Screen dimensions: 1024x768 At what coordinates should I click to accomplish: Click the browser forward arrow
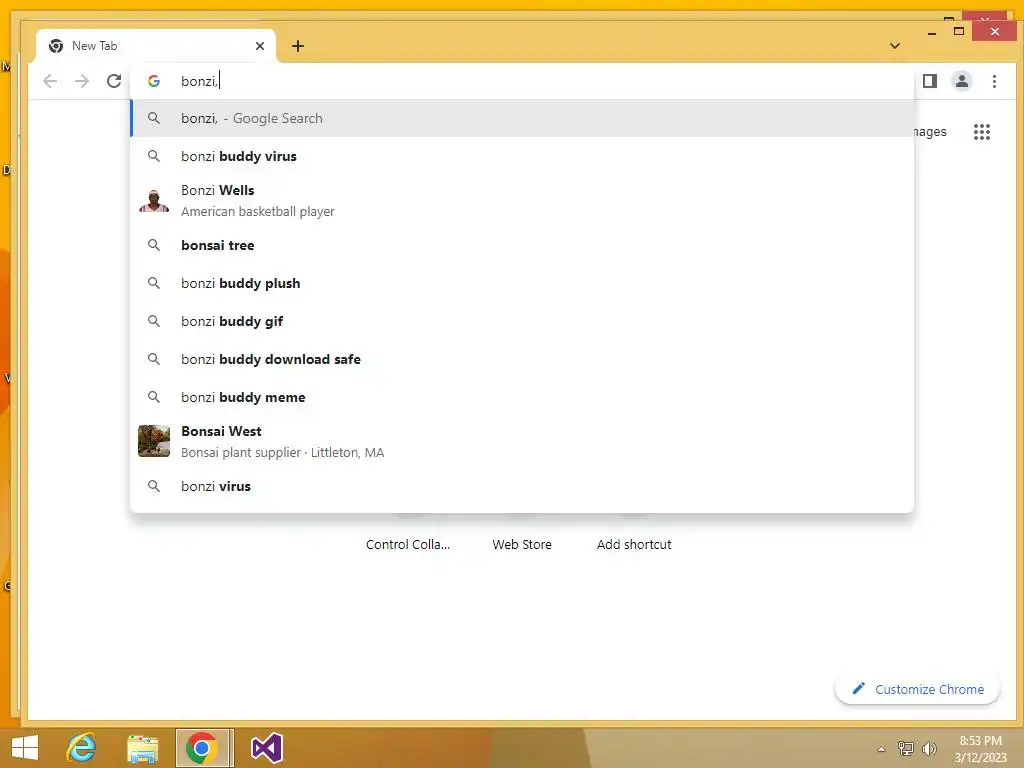point(82,81)
